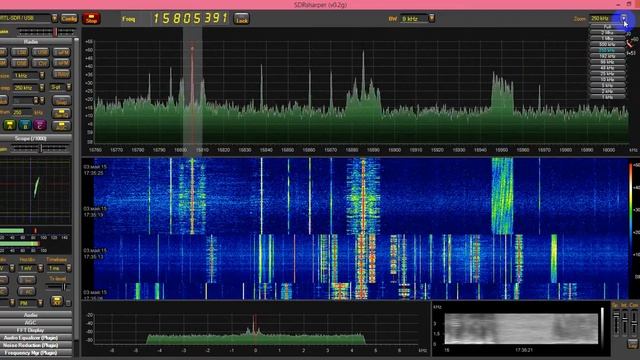Viewport: 640px width, 360px height.
Task: Choose the bottom 1 kHz Zoom option
Action: (x=607, y=97)
